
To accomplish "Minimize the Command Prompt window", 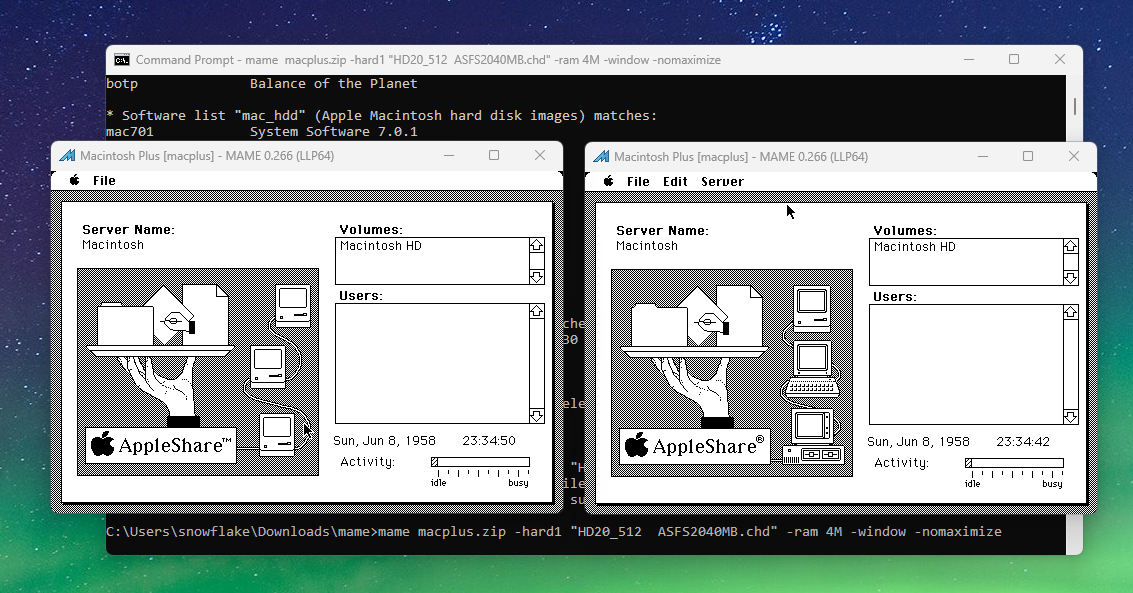I will [969, 59].
